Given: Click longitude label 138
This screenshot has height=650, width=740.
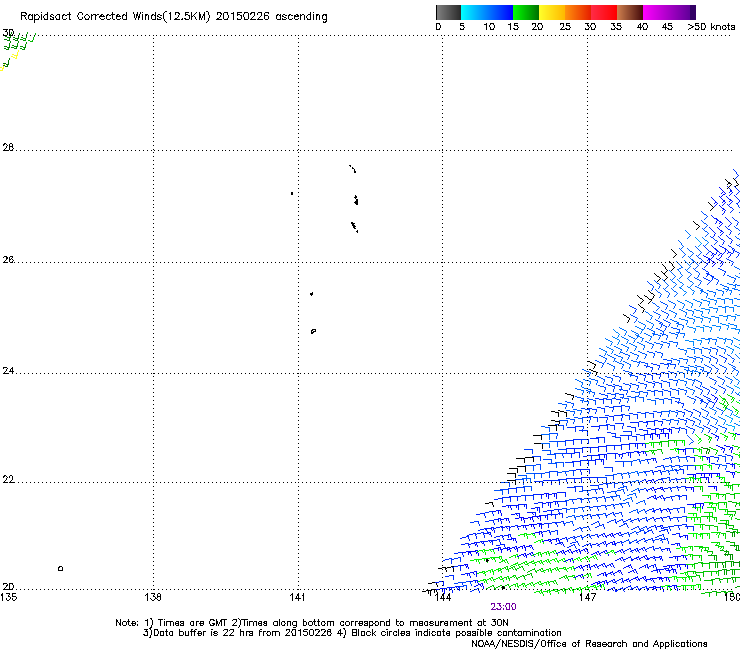Looking at the screenshot, I should [153, 597].
